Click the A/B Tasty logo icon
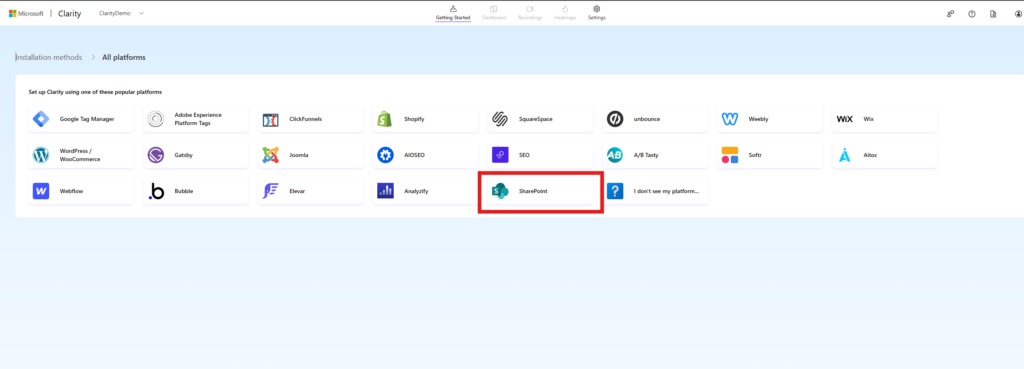This screenshot has width=1024, height=369. pyautogui.click(x=615, y=155)
